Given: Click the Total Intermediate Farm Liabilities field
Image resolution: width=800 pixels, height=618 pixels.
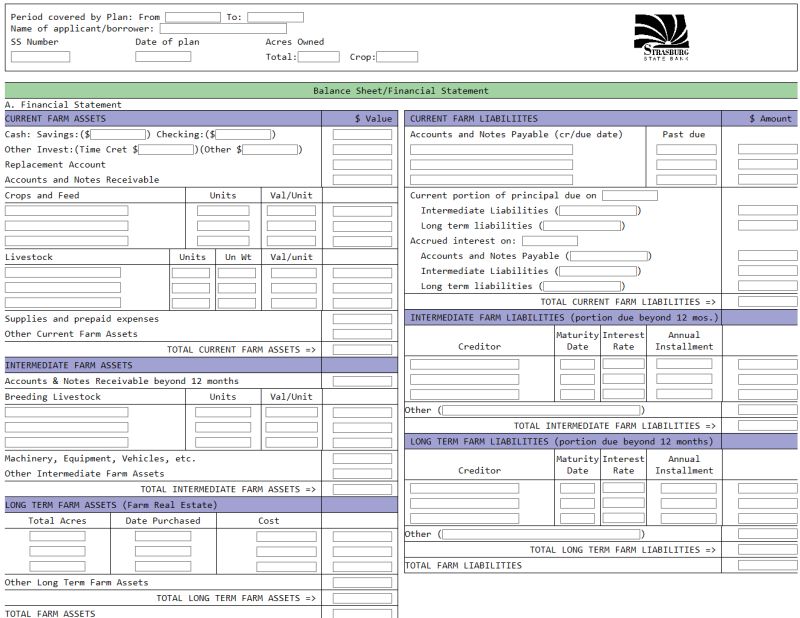Looking at the screenshot, I should pyautogui.click(x=767, y=426).
